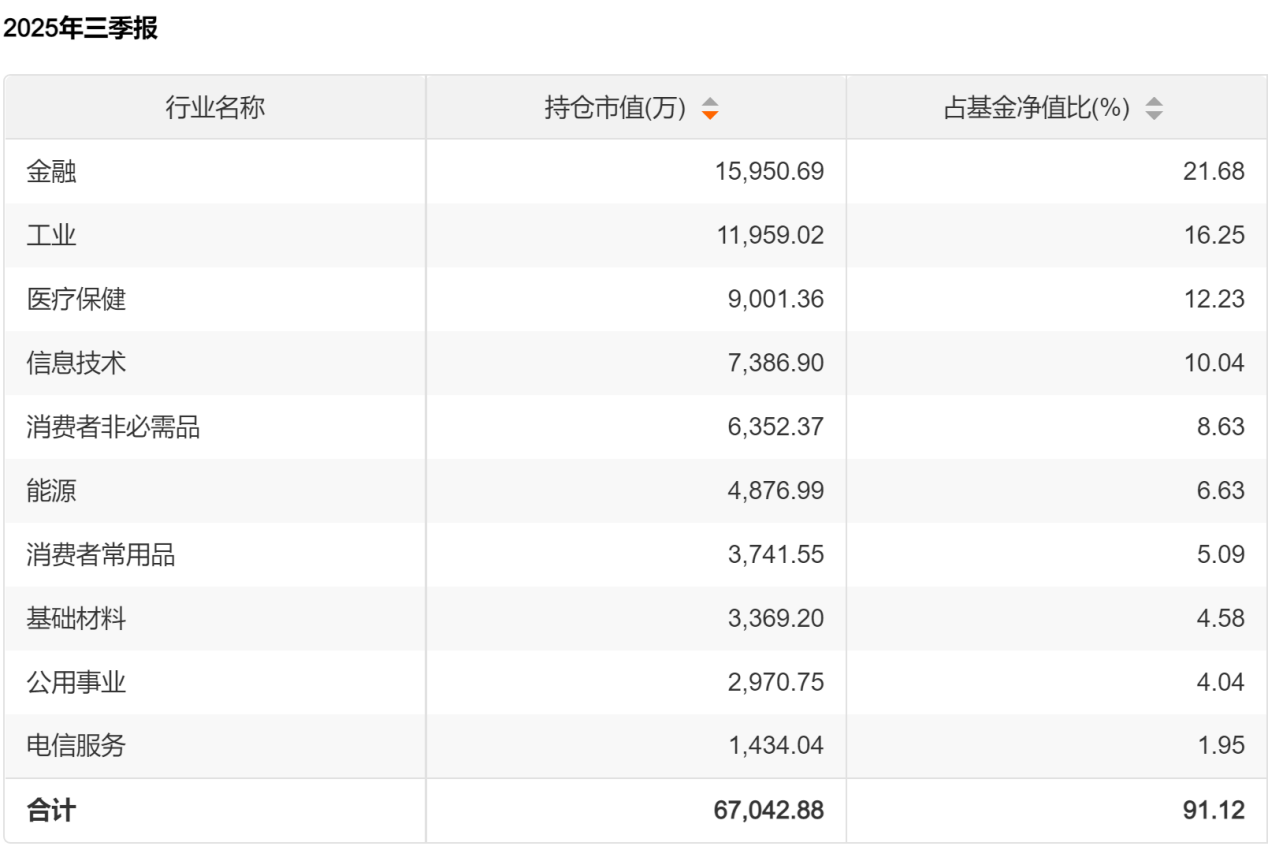Click the sort arrows beside 占基金净值比(%)
The image size is (1268, 850).
1154,108
